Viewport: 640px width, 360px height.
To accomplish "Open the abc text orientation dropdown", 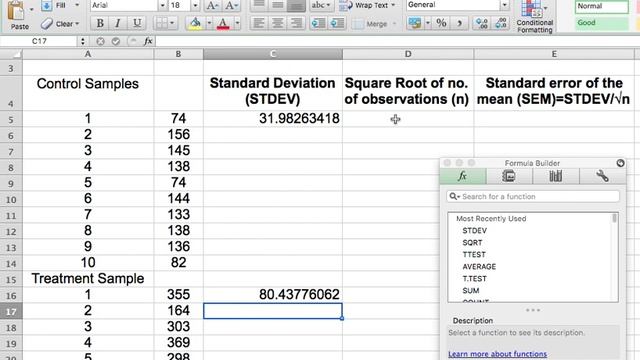I will coord(321,5).
